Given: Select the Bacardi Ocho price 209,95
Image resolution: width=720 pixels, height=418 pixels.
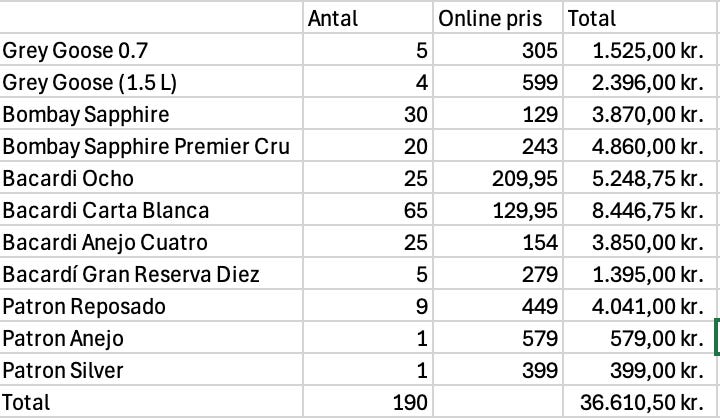Looking at the screenshot, I should 498,178.
